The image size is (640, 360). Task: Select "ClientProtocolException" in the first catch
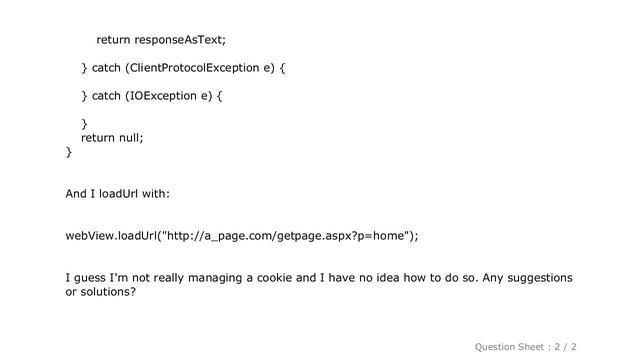194,68
